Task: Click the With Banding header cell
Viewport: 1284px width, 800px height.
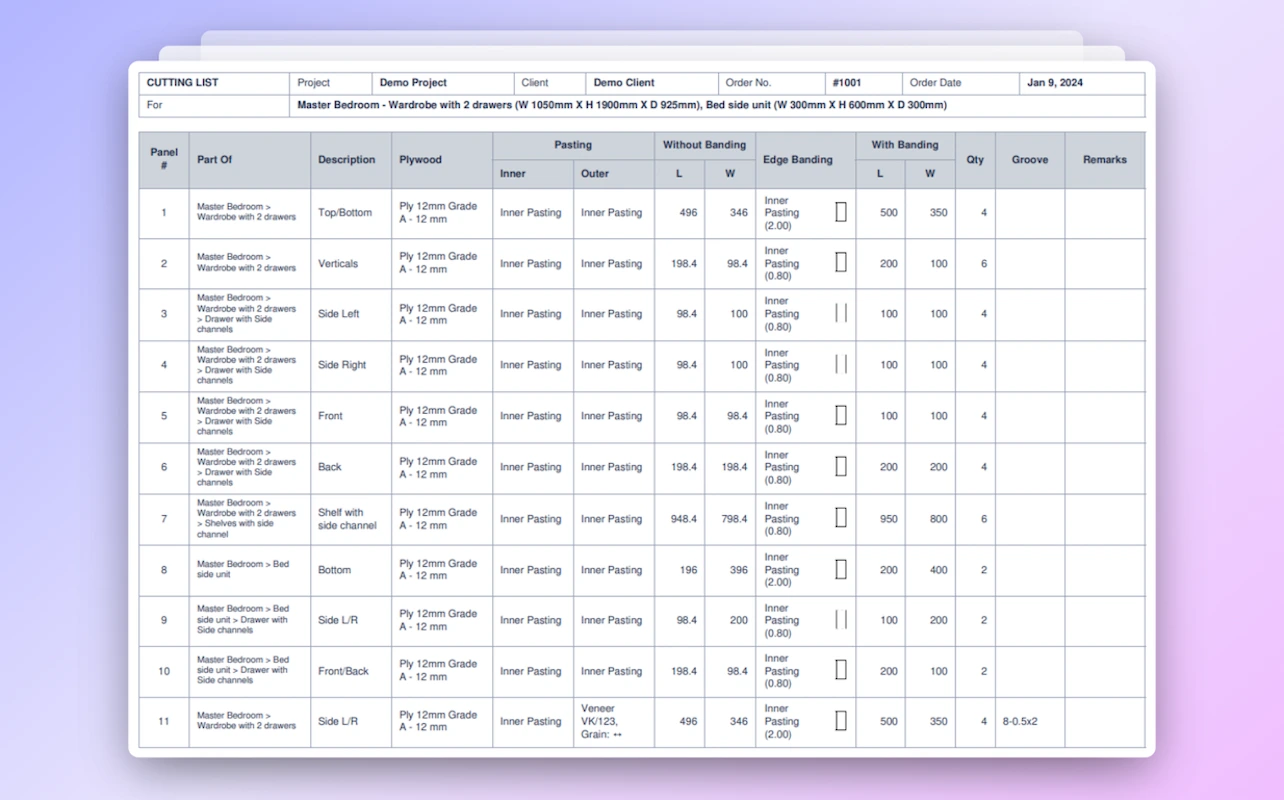Action: tap(906, 144)
